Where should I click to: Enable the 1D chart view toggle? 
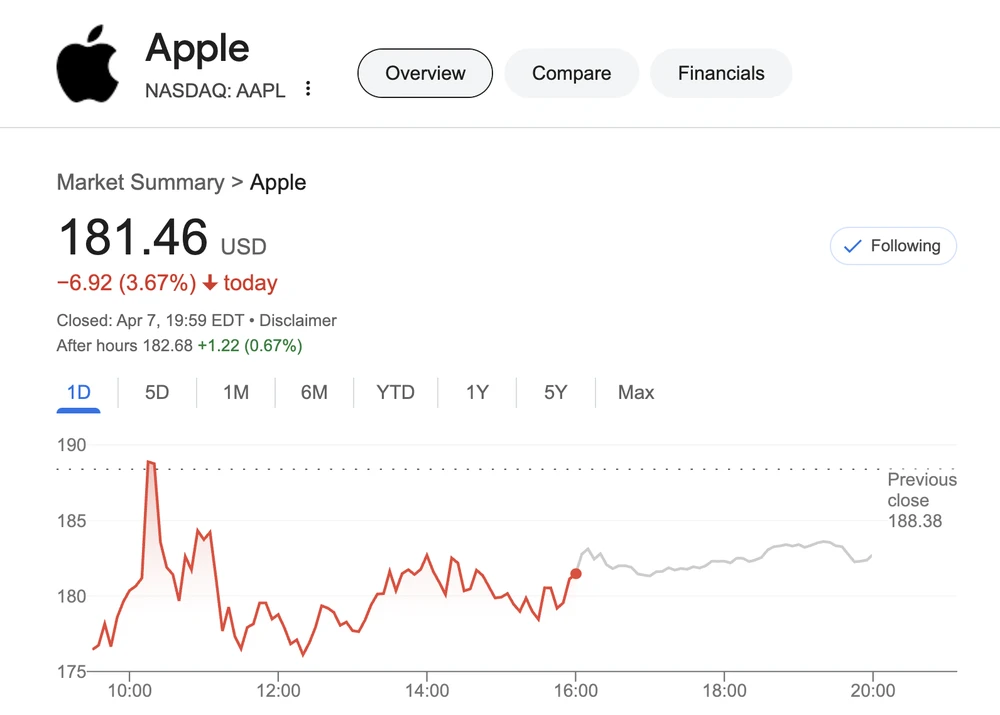coord(78,392)
